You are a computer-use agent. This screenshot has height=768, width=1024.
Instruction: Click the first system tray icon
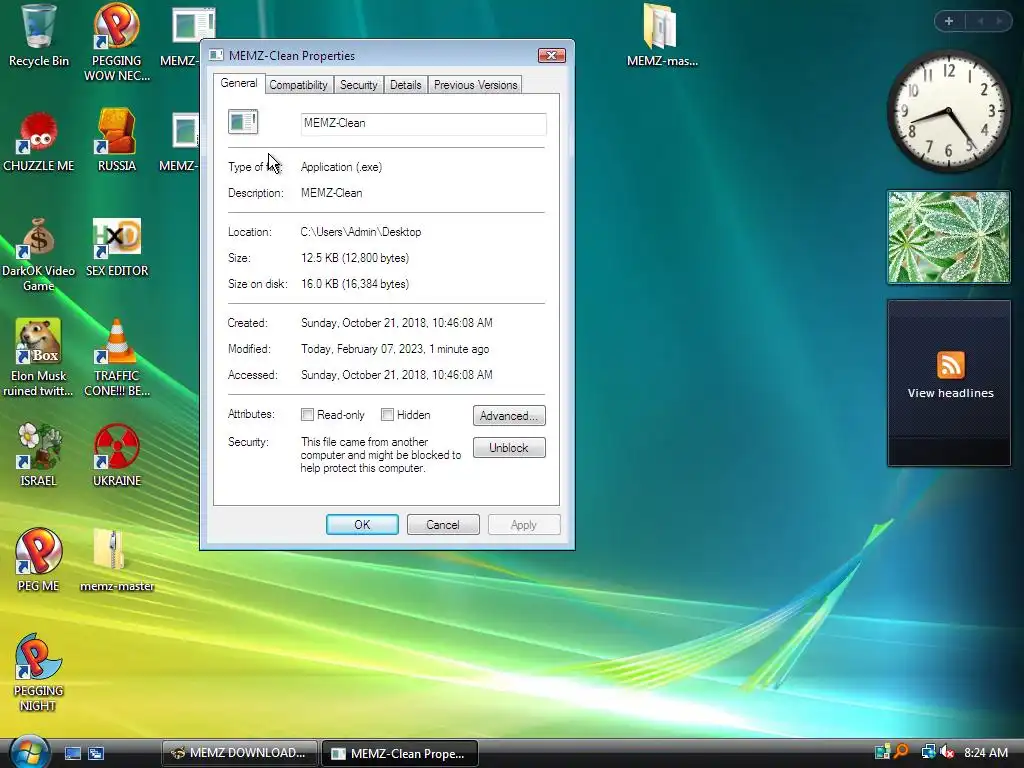[882, 752]
